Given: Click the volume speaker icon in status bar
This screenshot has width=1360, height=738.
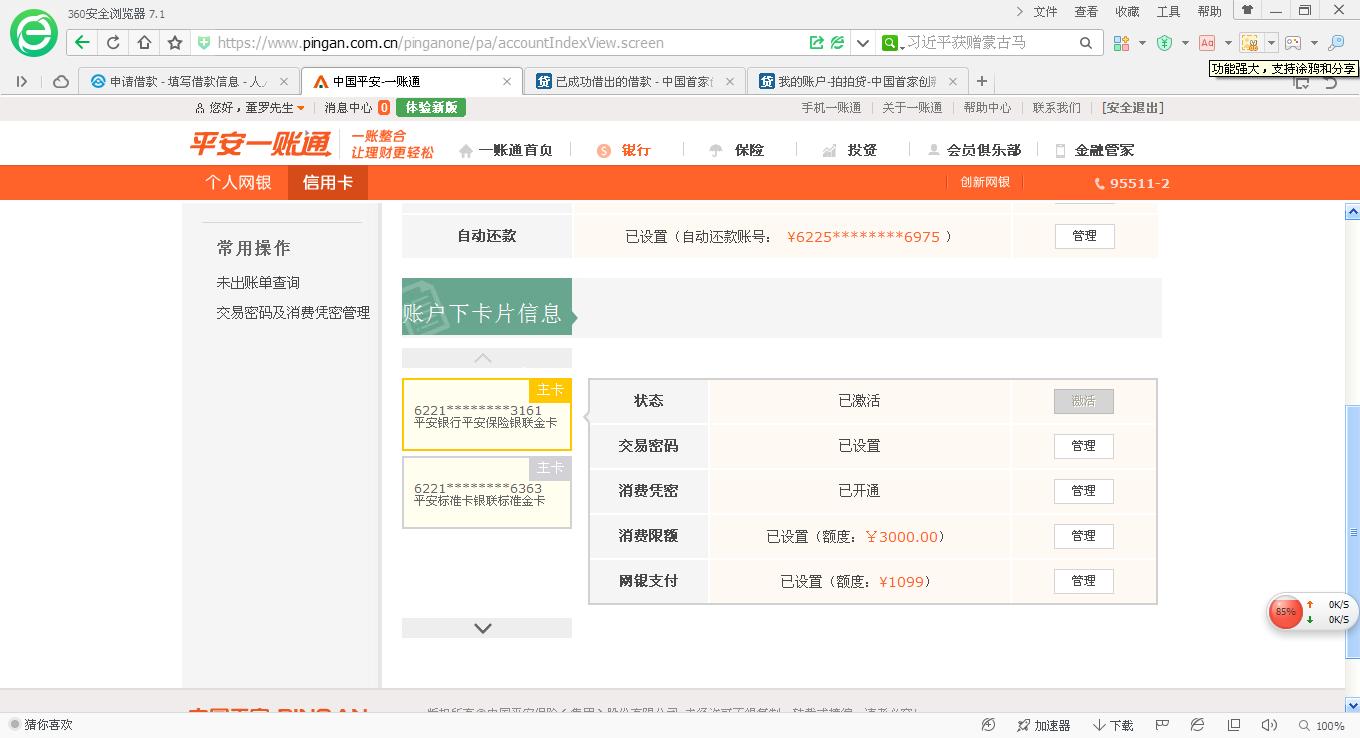Looking at the screenshot, I should click(x=1269, y=725).
